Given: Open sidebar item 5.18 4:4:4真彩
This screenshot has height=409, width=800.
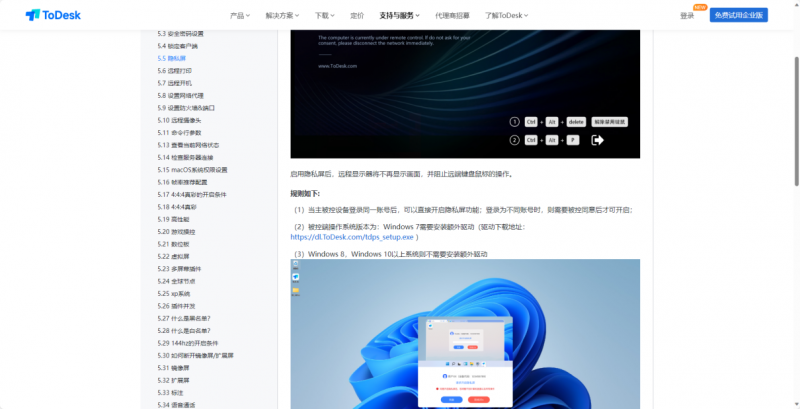Looking at the screenshot, I should tap(177, 207).
